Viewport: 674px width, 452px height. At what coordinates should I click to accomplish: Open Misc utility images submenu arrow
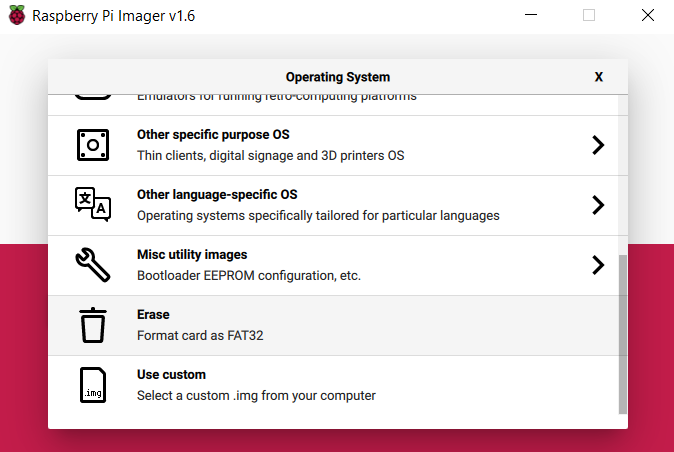pos(598,265)
